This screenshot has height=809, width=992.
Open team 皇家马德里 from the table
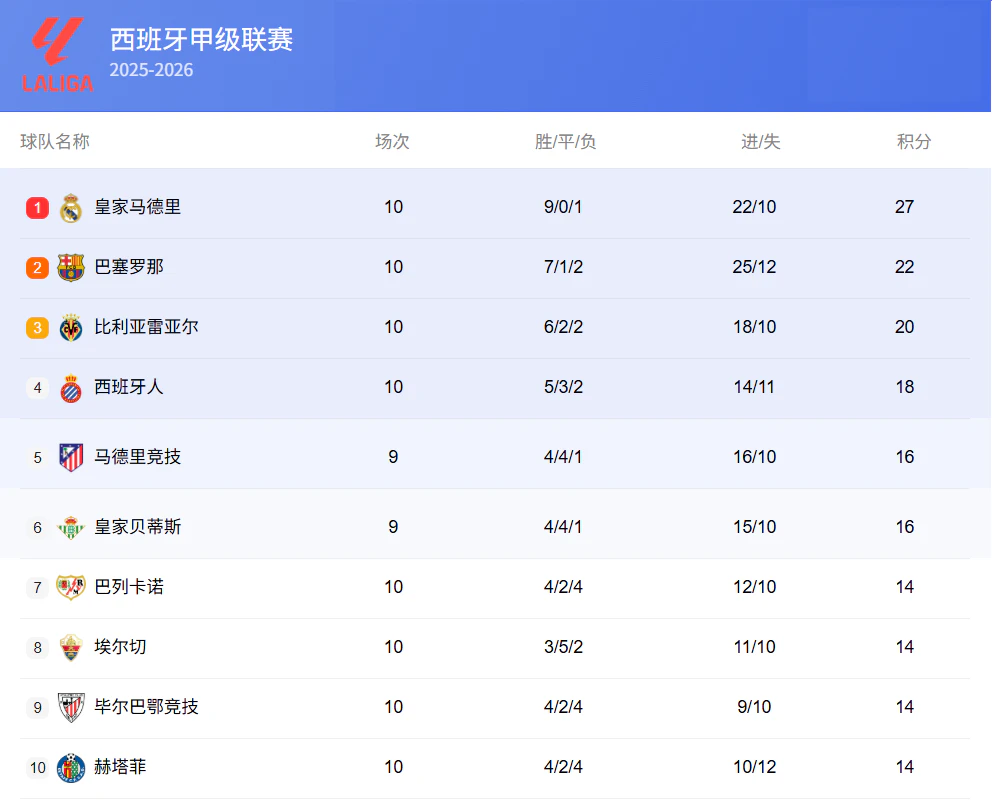point(138,207)
